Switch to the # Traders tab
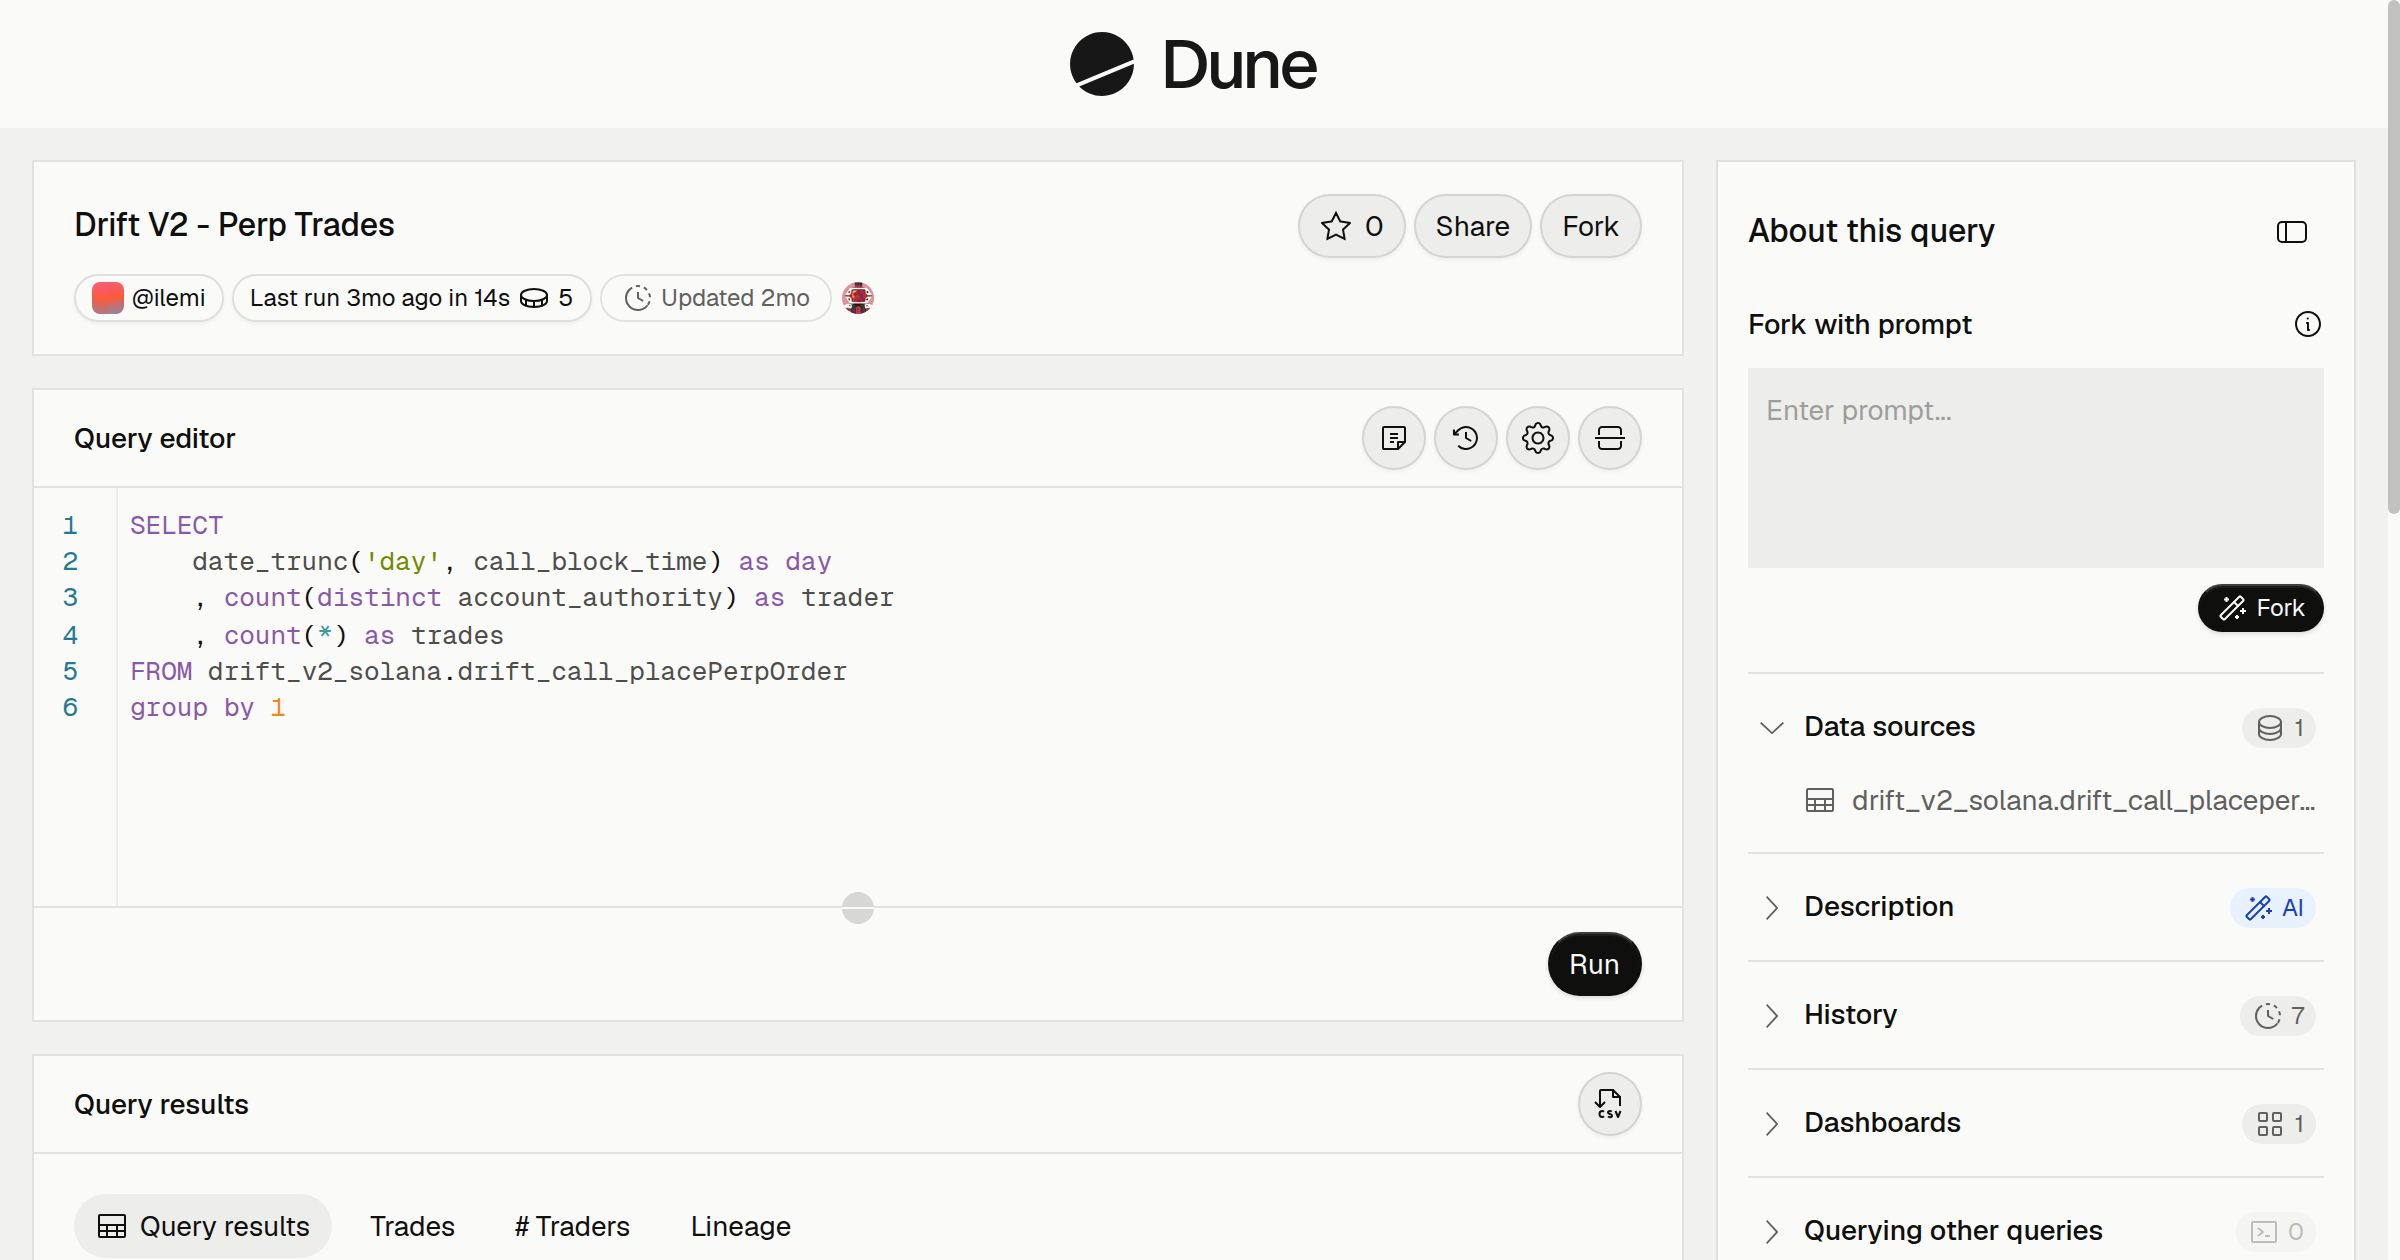Image resolution: width=2400 pixels, height=1260 pixels. point(572,1226)
